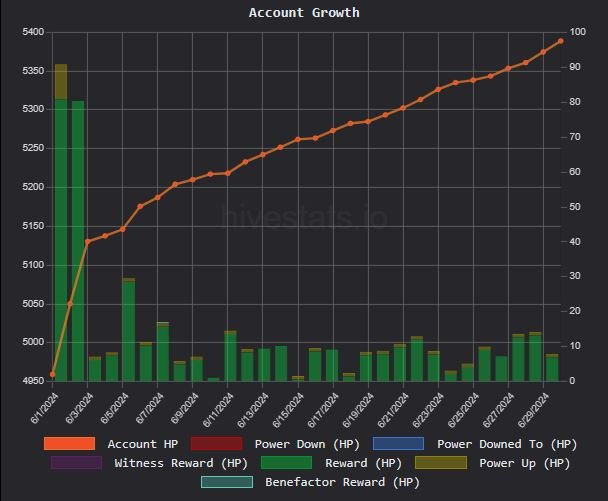Screen dimensions: 608x501
Task: Click the green reward bar at 6/5/2024
Action: 129,330
